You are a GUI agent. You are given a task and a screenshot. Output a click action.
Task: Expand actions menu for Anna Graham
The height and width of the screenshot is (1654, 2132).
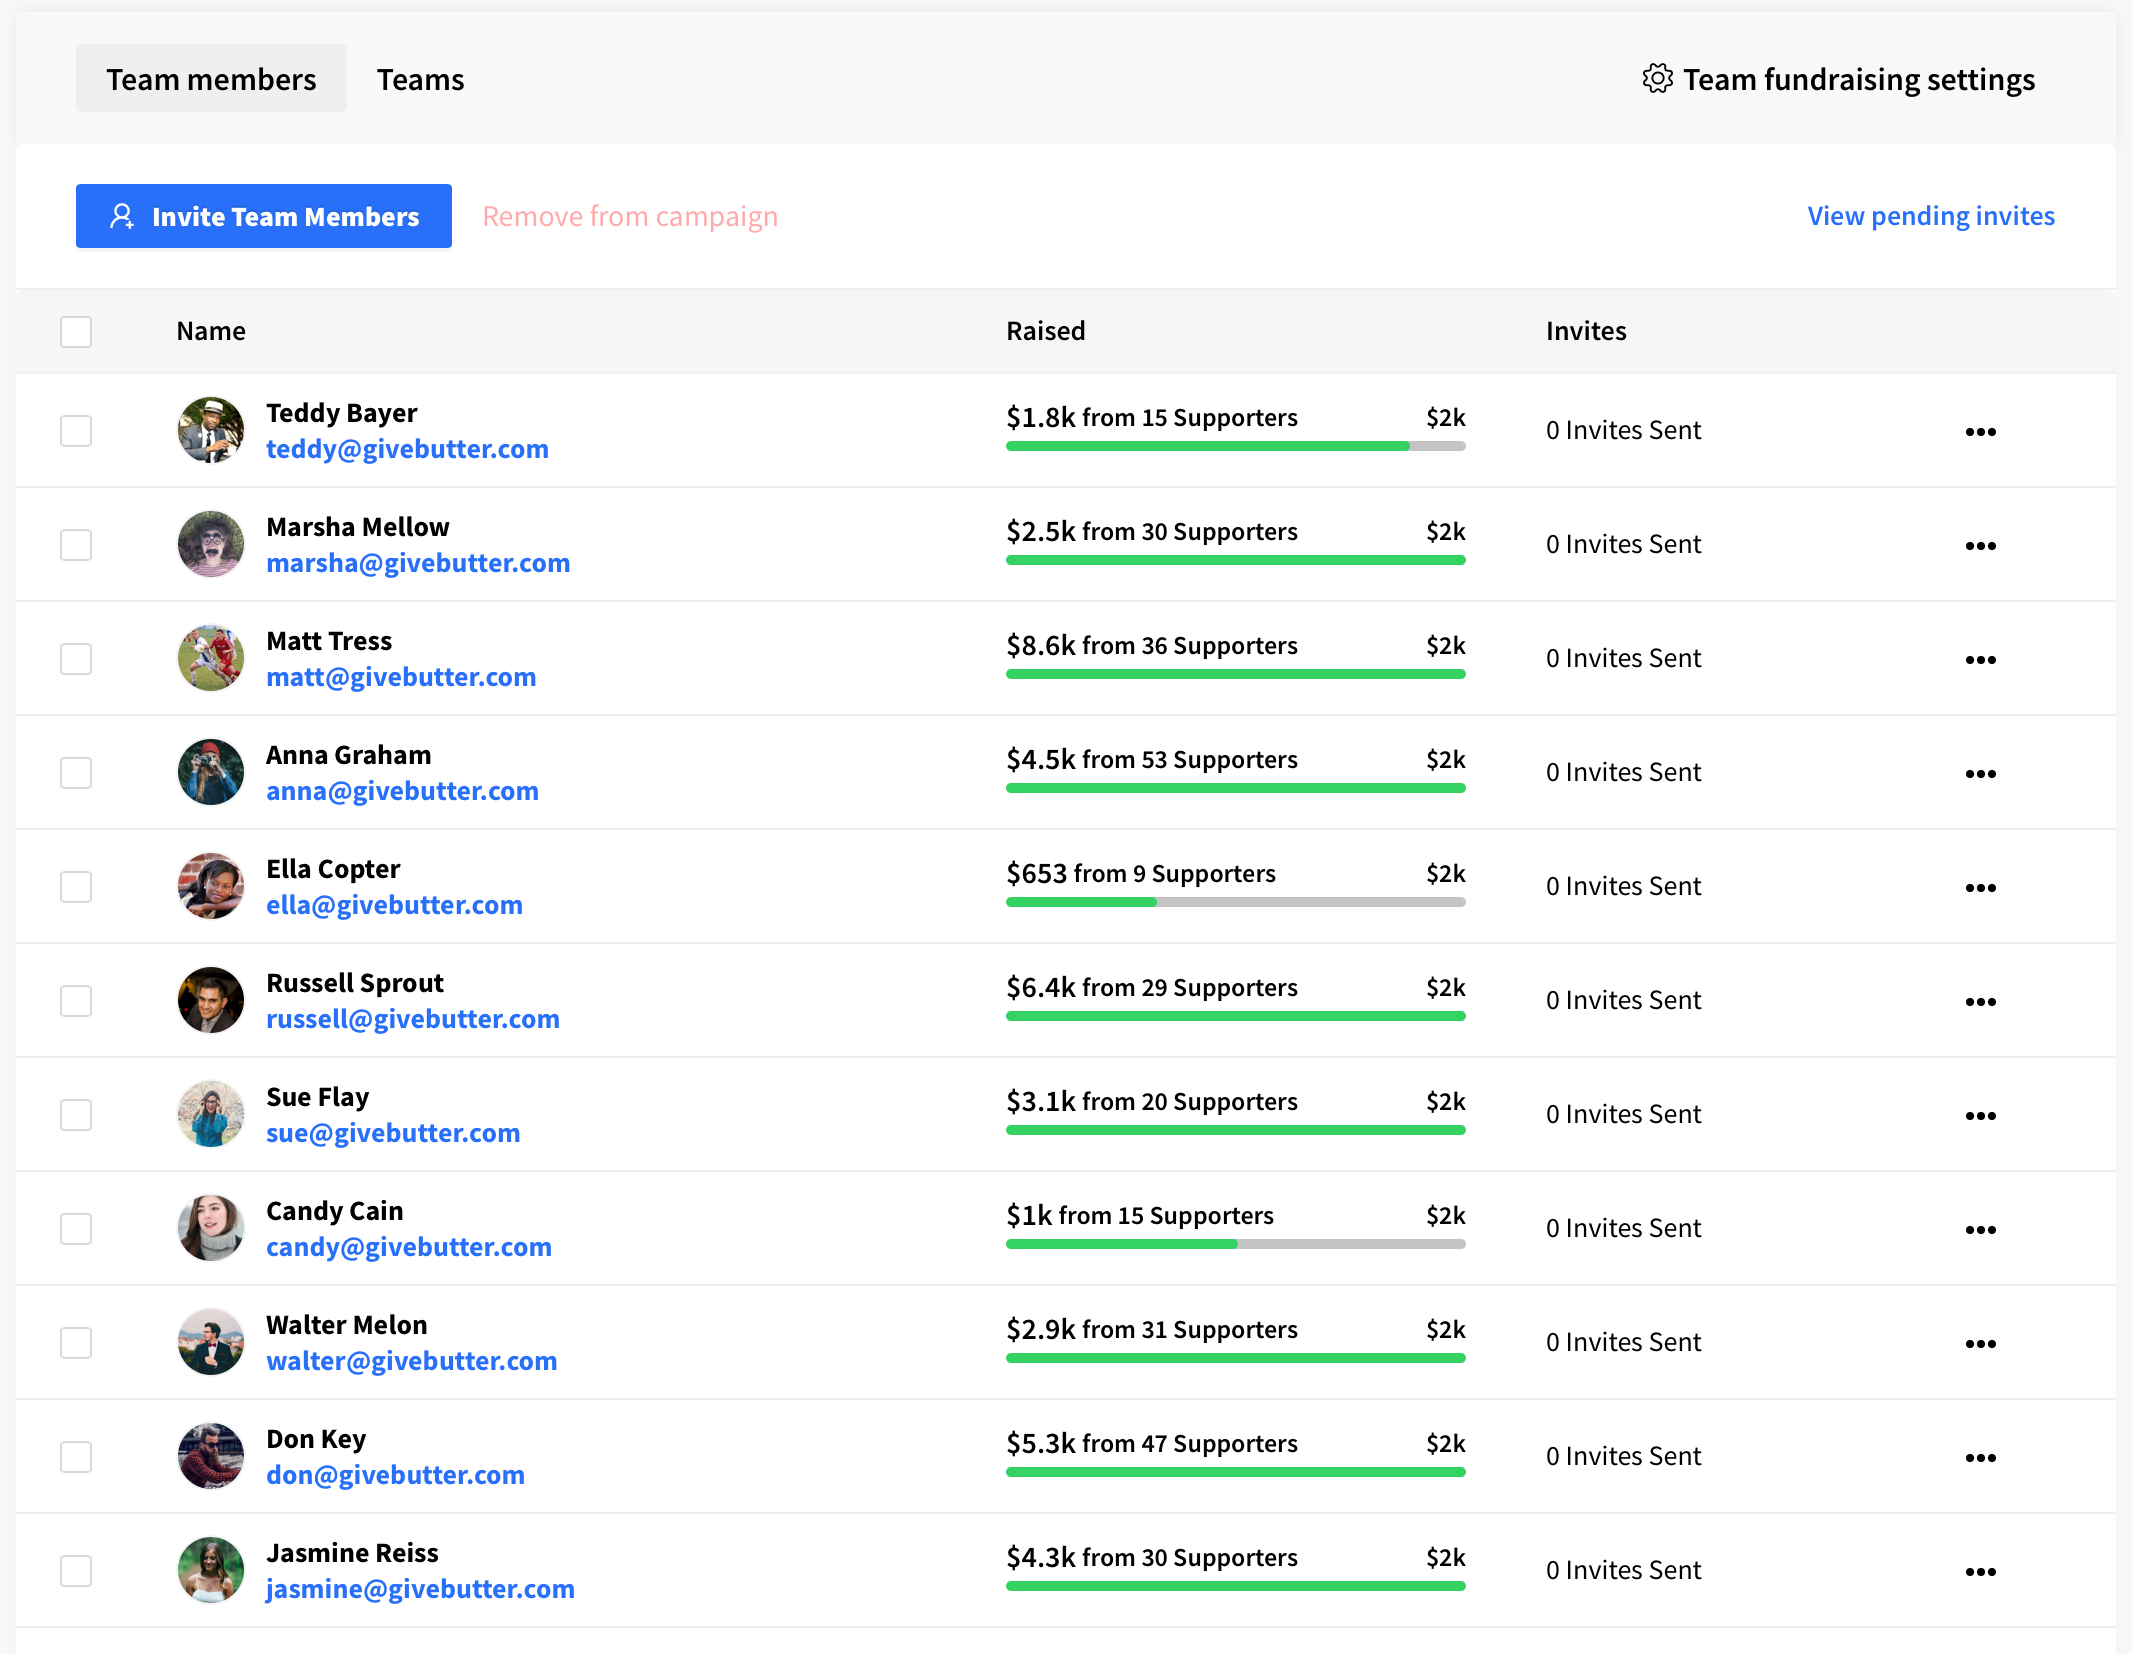pyautogui.click(x=1980, y=774)
